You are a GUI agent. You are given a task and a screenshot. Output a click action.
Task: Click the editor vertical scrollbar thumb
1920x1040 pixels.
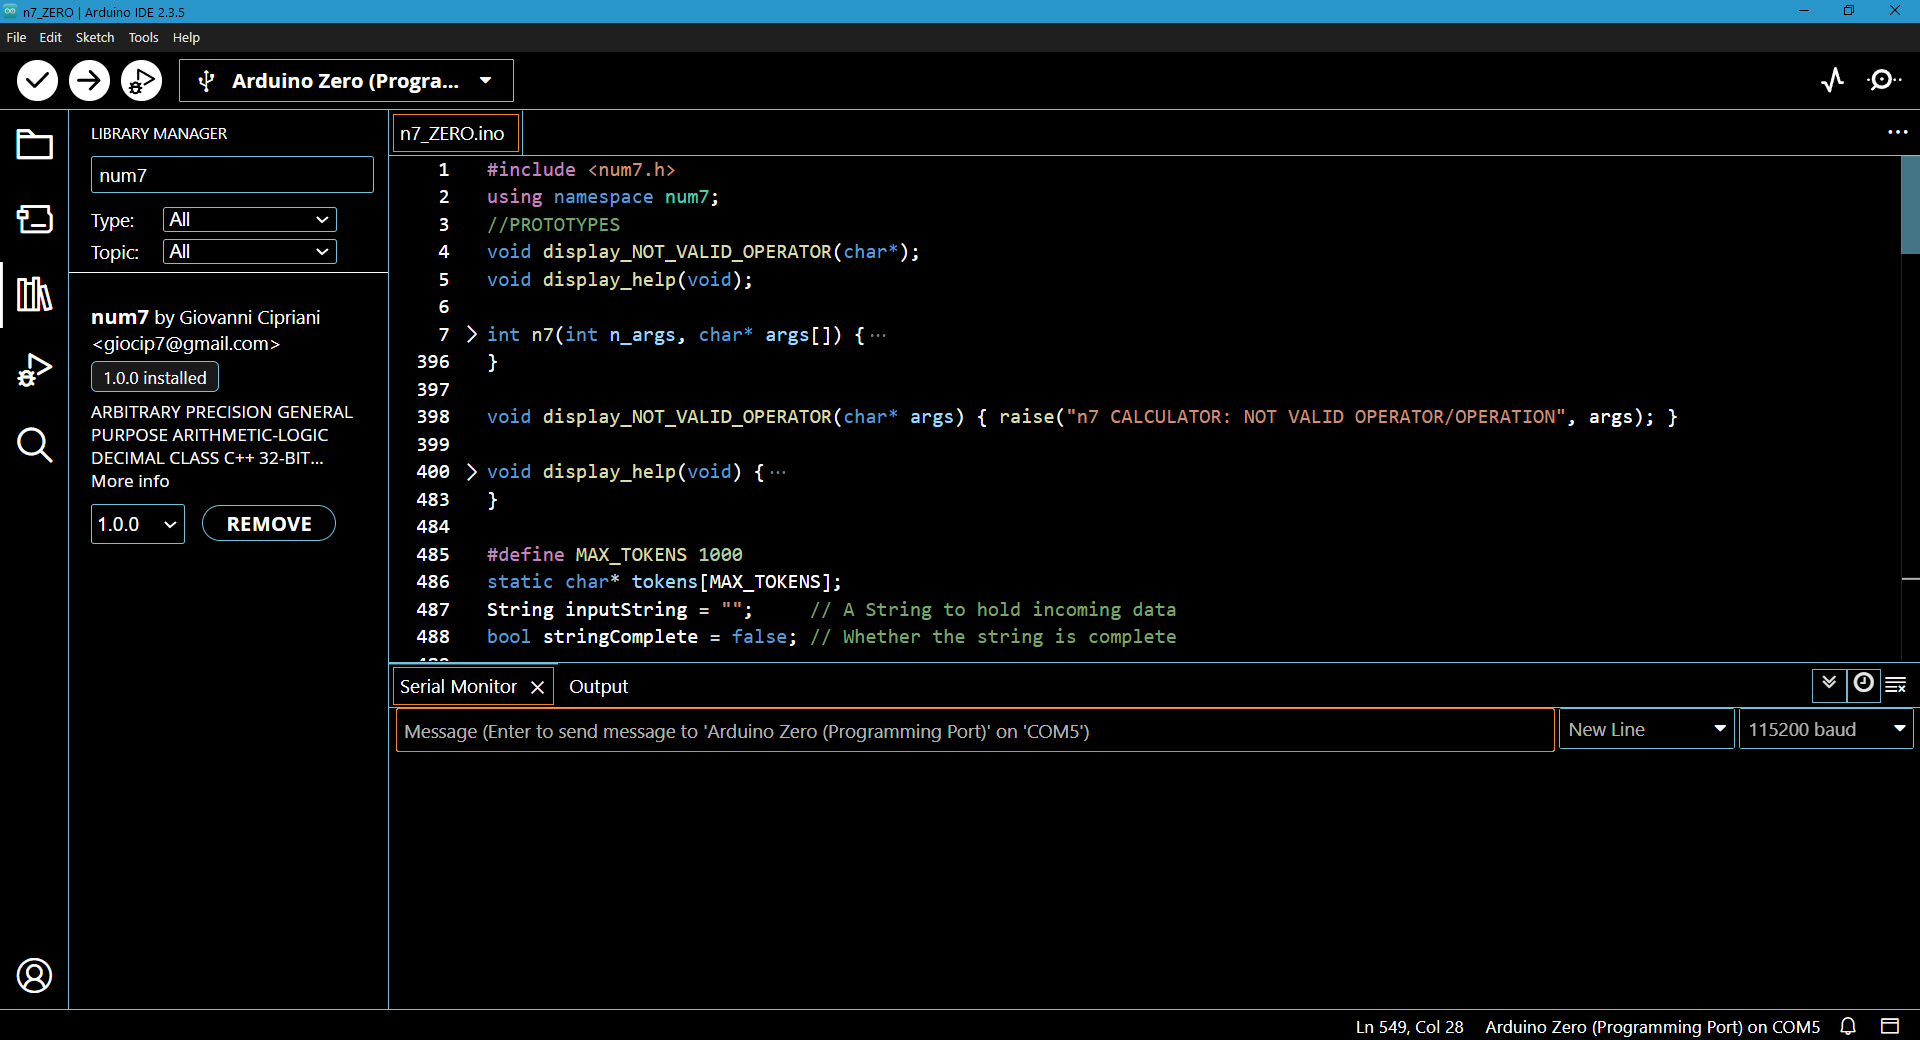(x=1909, y=205)
